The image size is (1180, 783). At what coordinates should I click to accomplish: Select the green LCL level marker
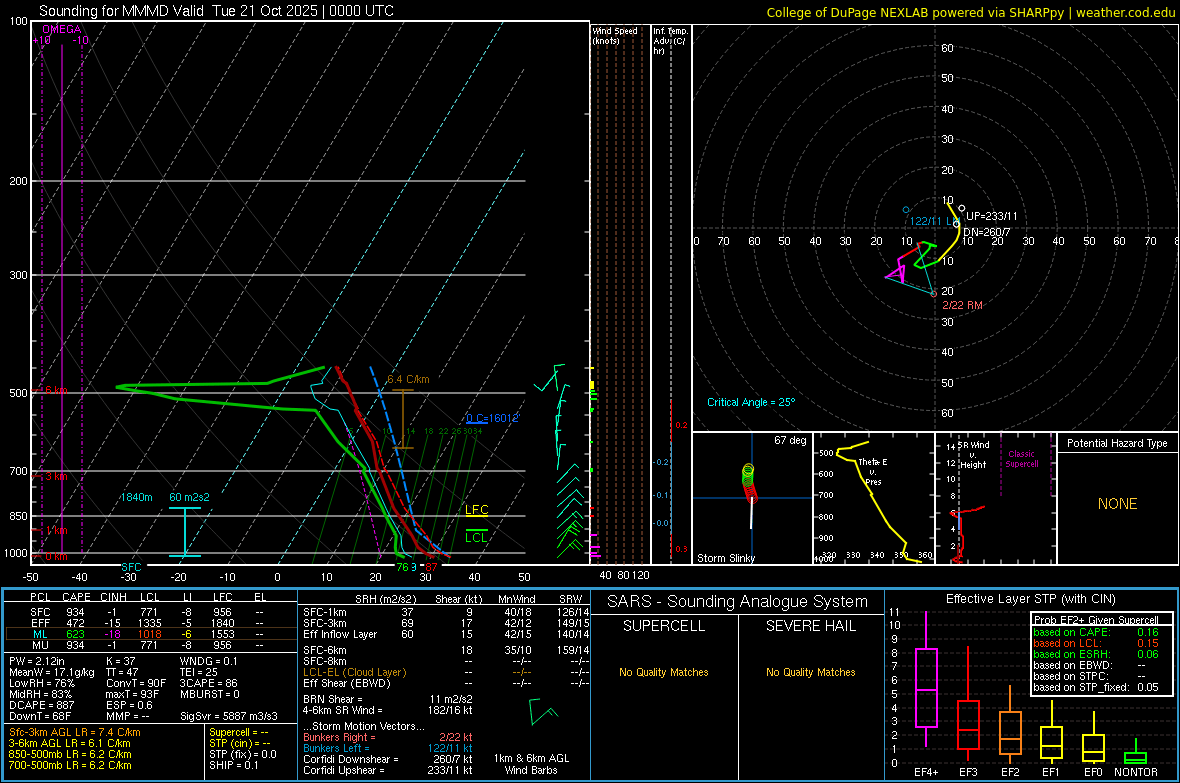click(x=477, y=536)
